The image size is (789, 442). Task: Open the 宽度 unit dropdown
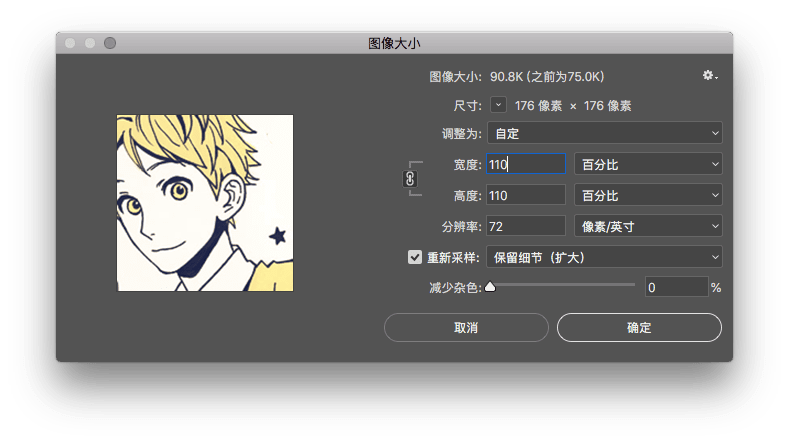coord(648,164)
